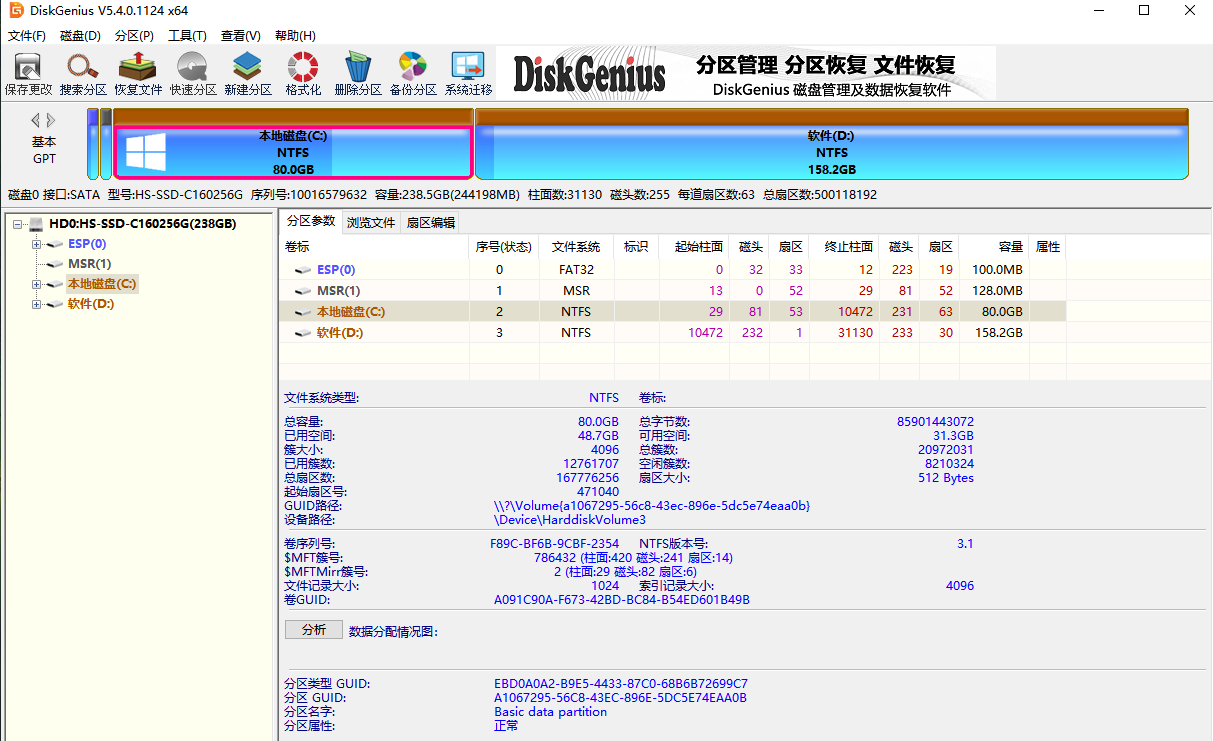Viewport: 1213px width, 741px height.
Task: Expand the 本地磁盘(C:) tree node
Action: [37, 284]
